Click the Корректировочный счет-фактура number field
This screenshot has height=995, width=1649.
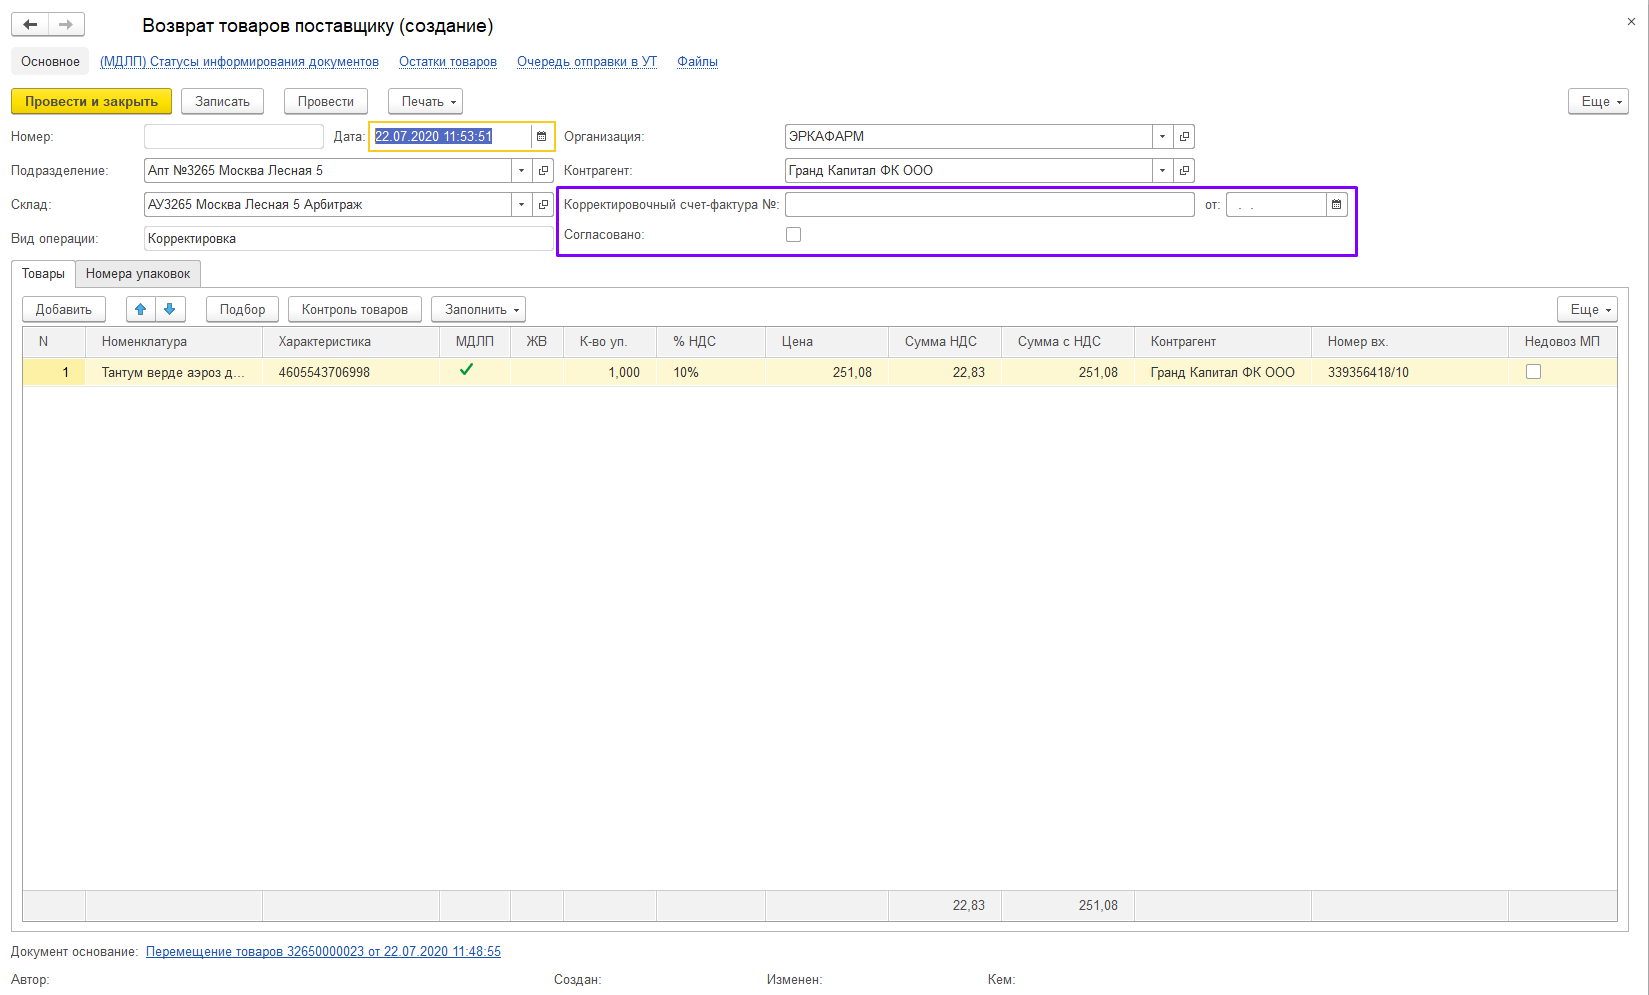[989, 205]
